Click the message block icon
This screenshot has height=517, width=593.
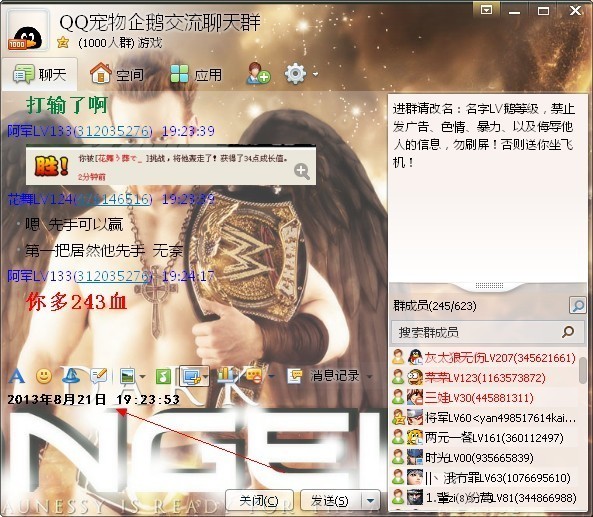(254, 376)
